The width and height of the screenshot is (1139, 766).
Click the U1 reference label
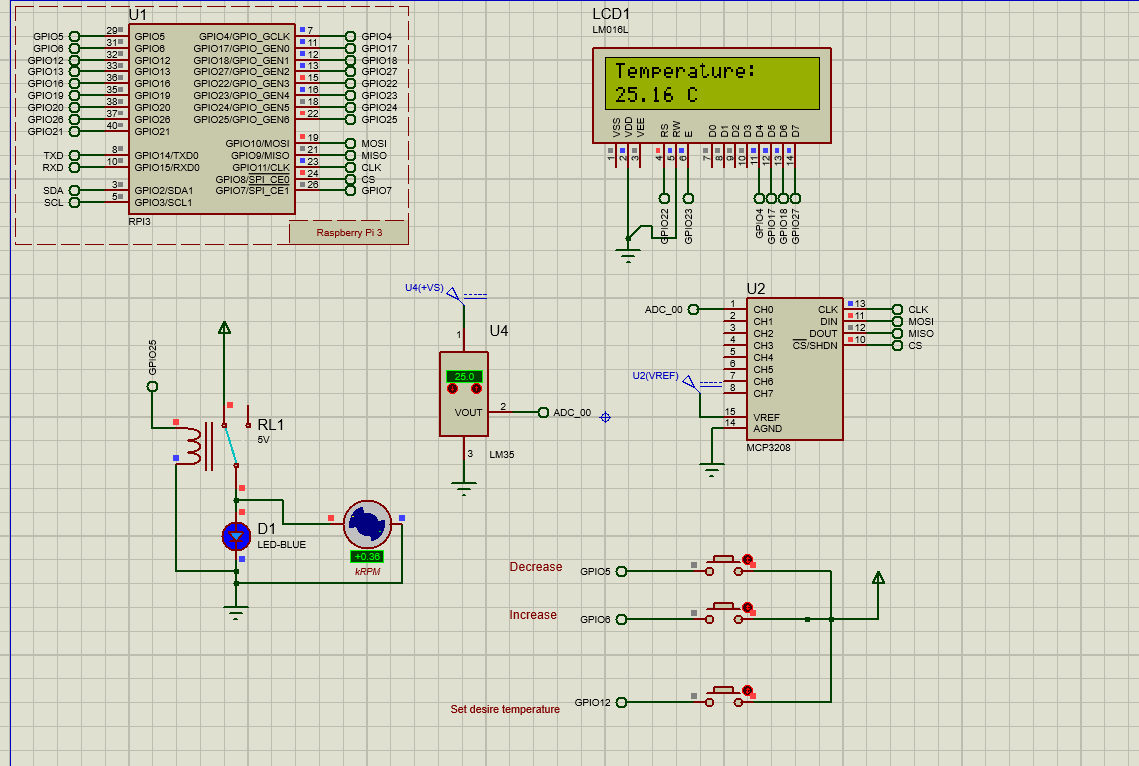click(x=137, y=15)
